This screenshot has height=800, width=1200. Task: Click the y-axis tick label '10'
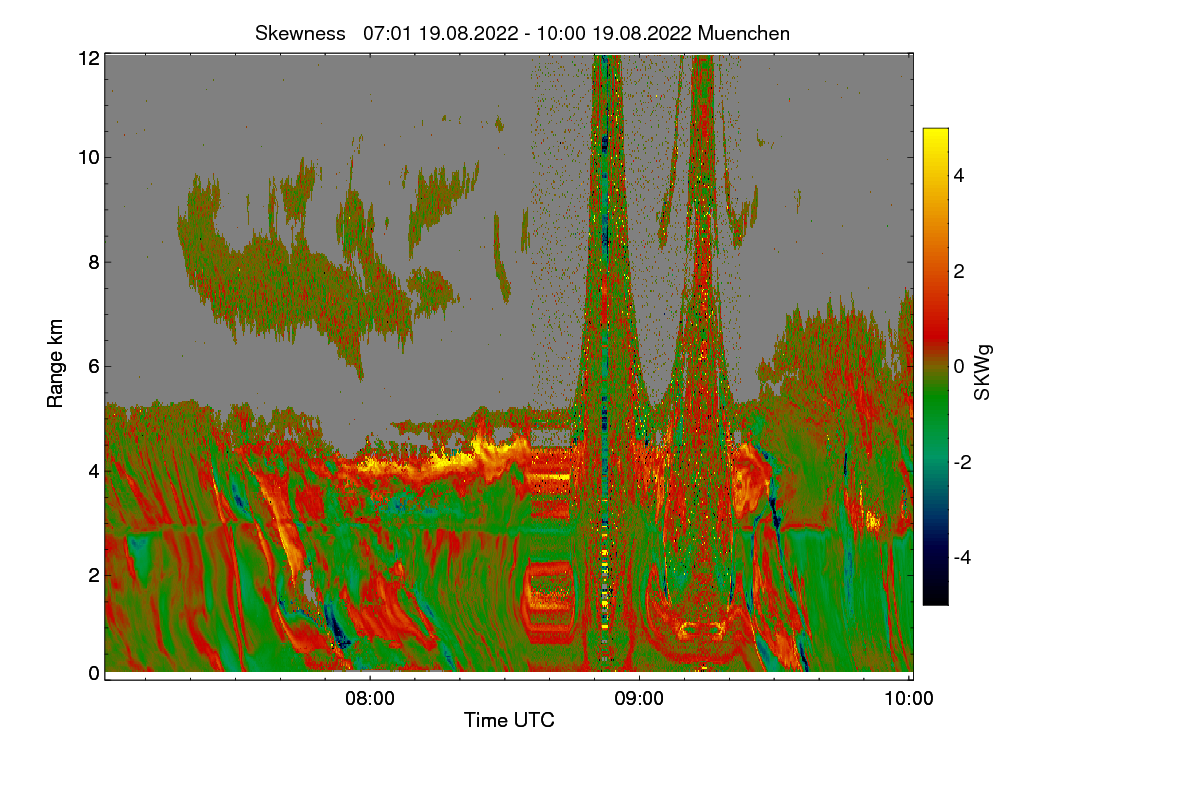(x=89, y=157)
